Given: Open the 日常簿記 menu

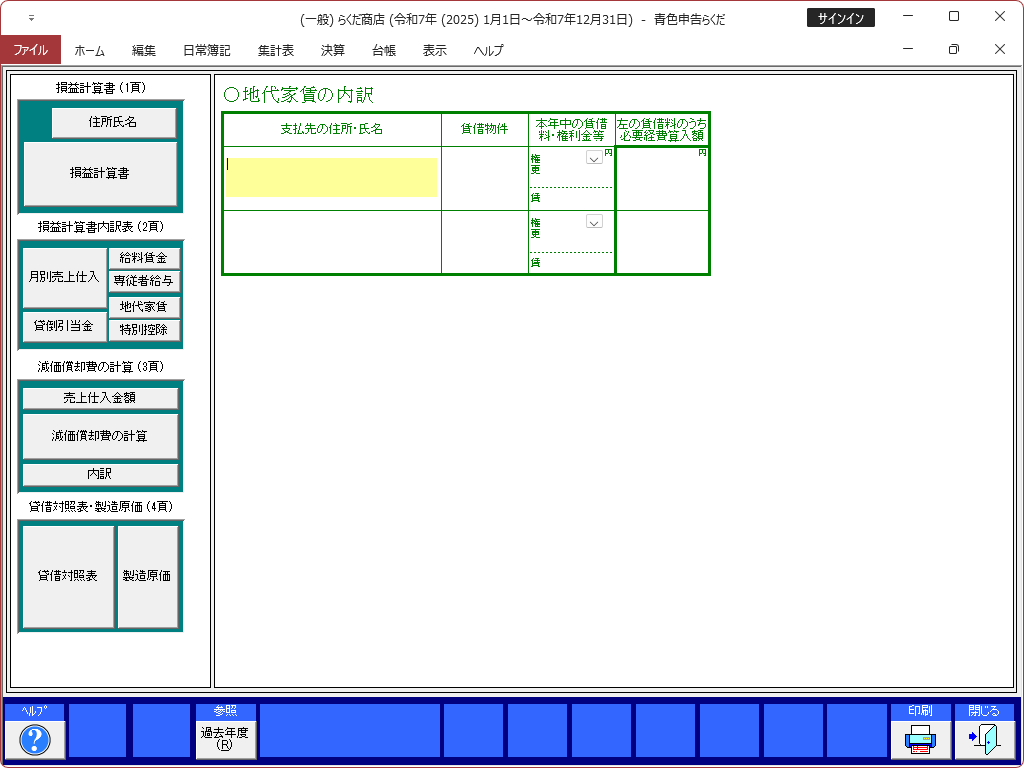Looking at the screenshot, I should 206,50.
